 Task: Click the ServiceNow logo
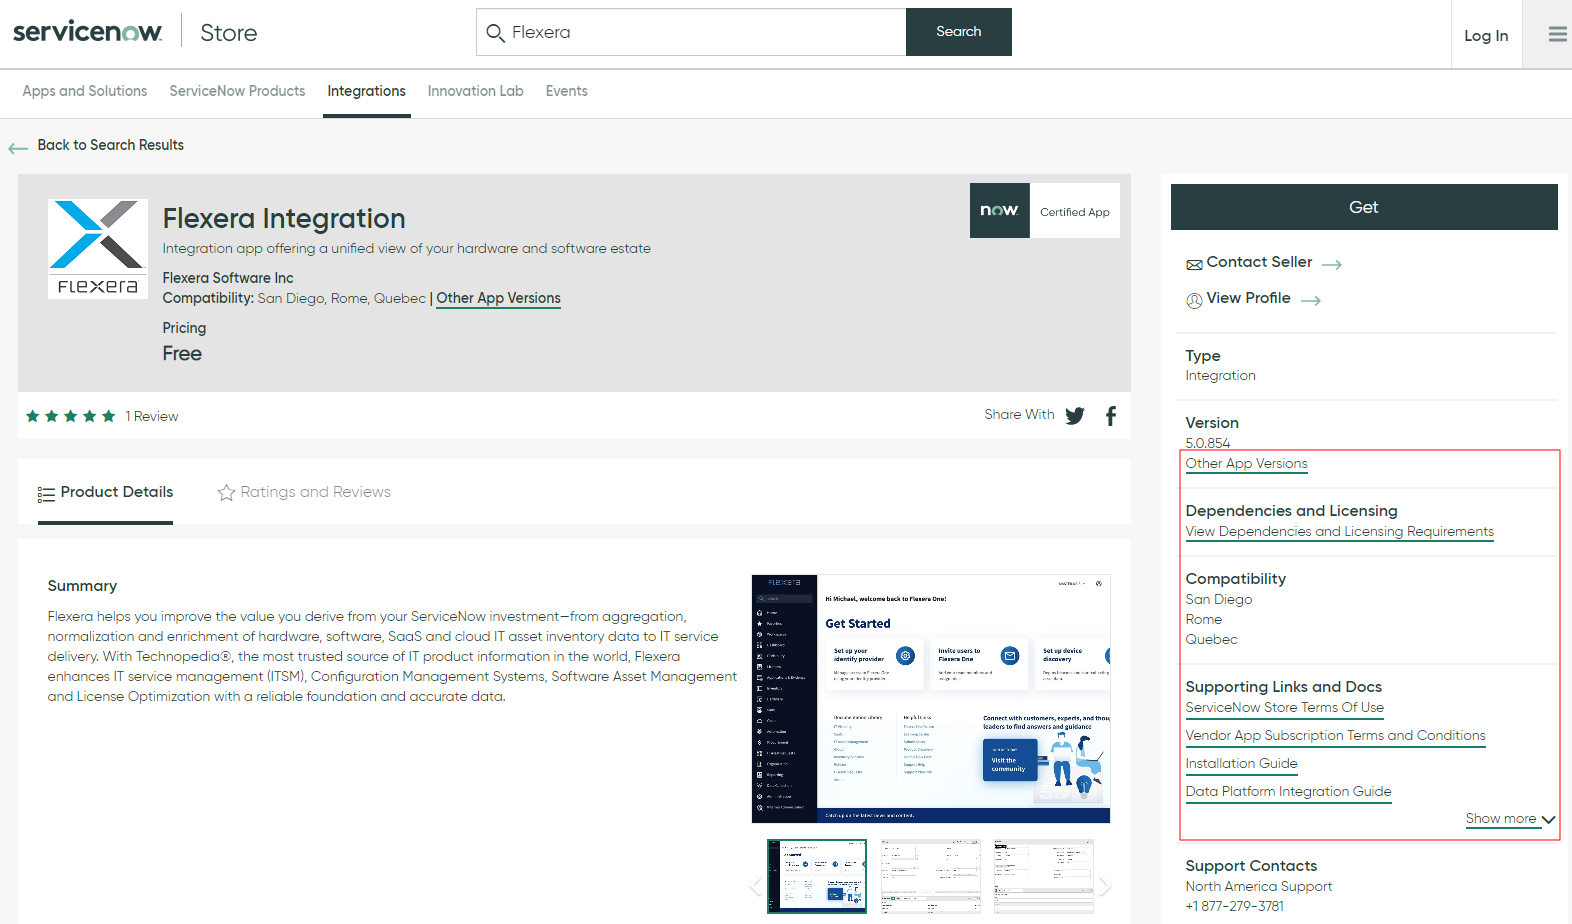tap(87, 32)
